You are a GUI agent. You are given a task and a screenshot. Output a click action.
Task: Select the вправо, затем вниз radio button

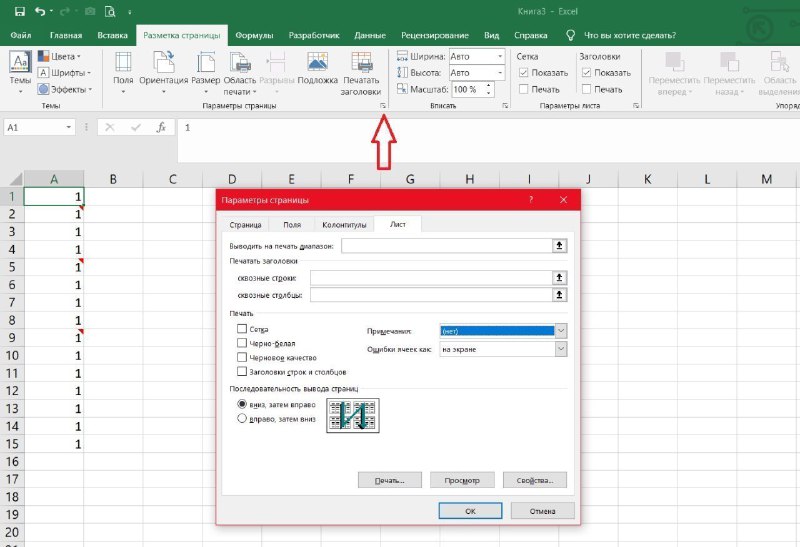242,418
